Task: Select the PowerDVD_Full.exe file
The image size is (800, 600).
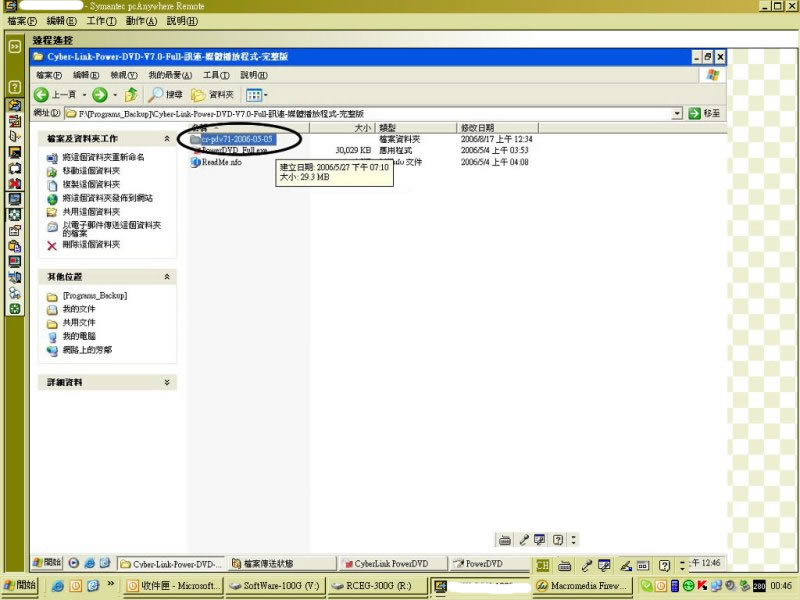Action: (x=234, y=151)
